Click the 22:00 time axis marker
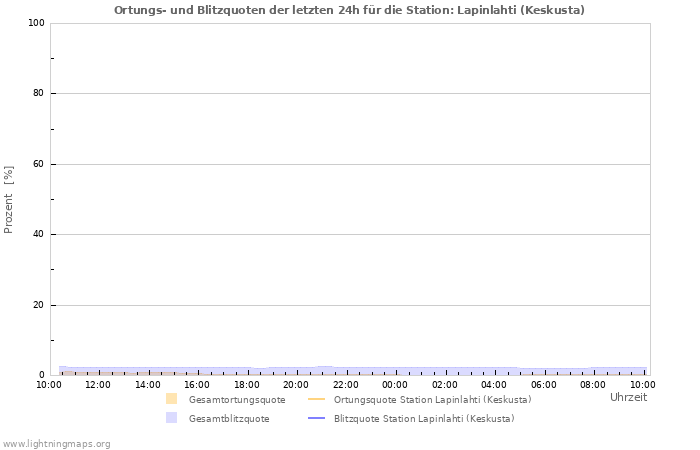This screenshot has width=700, height=450. pos(346,384)
